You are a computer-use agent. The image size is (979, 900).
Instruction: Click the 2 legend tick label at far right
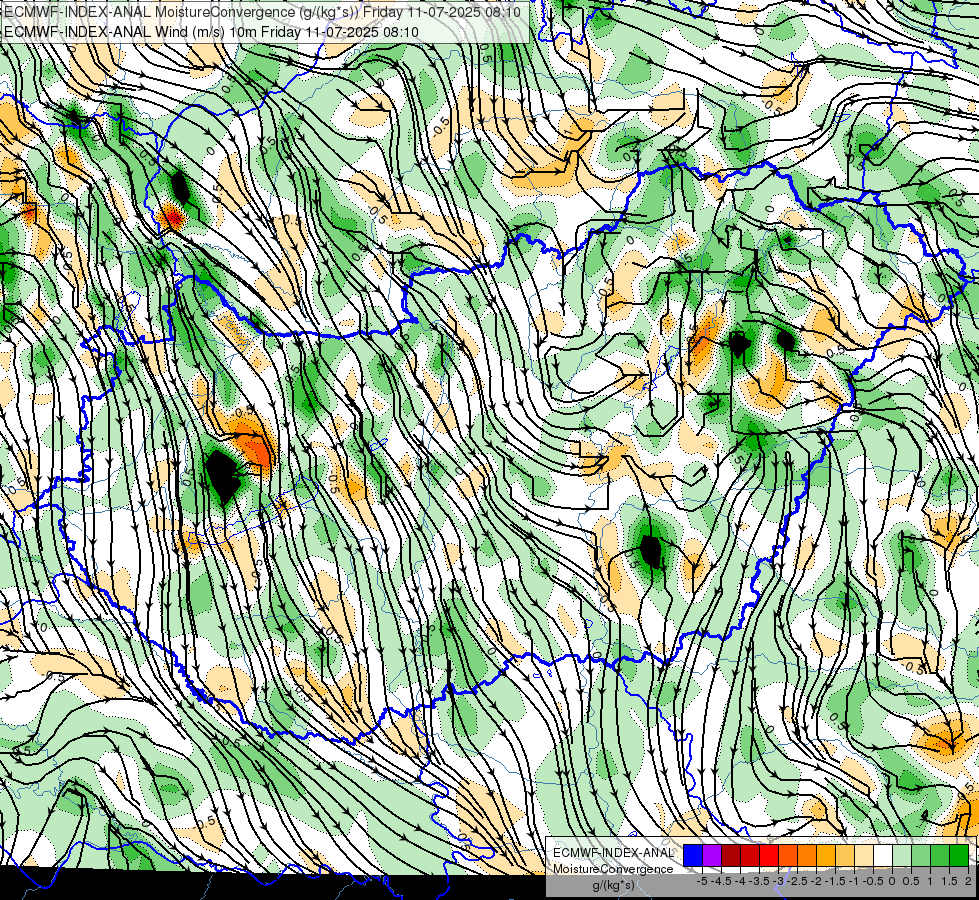pyautogui.click(x=968, y=881)
